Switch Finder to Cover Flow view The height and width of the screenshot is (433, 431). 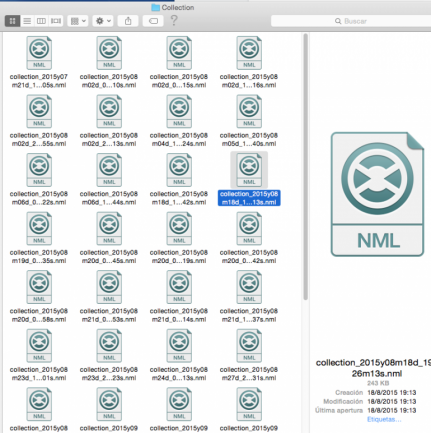coord(56,21)
